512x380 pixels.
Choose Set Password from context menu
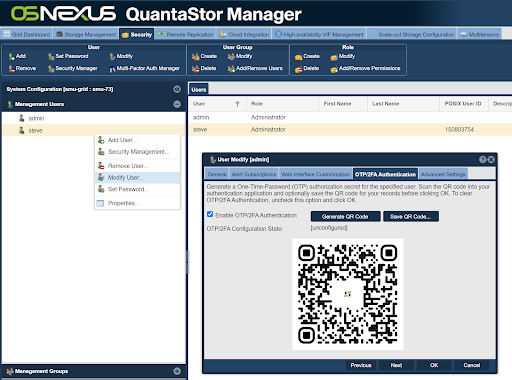[137, 189]
